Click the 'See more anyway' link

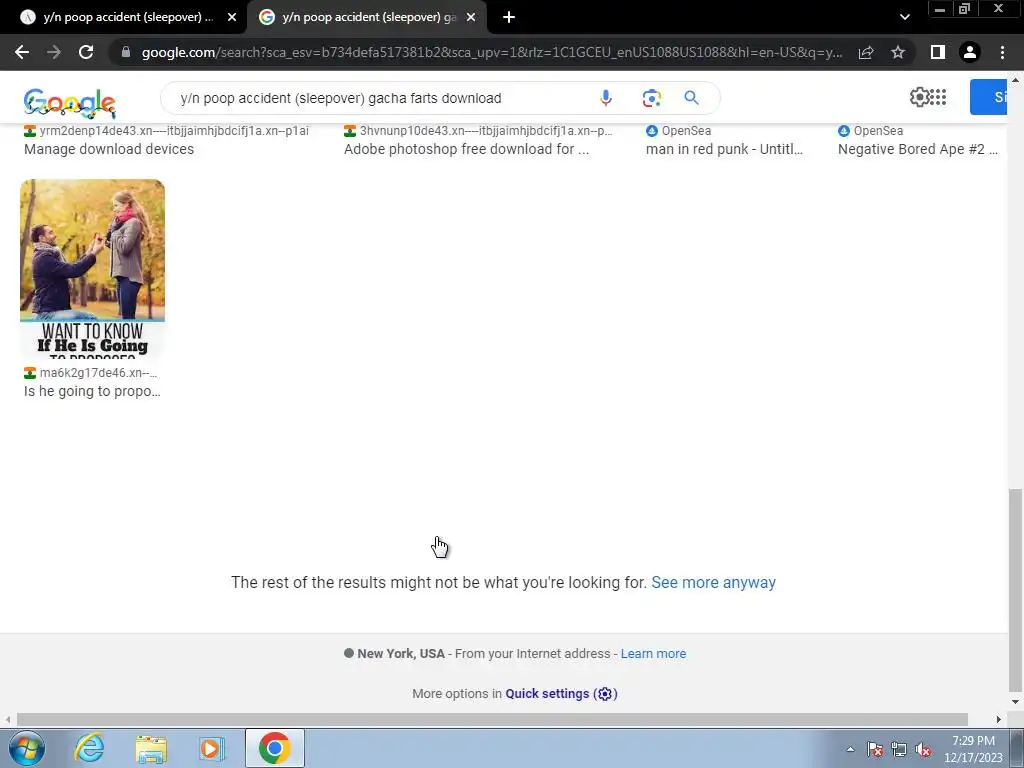pyautogui.click(x=713, y=583)
